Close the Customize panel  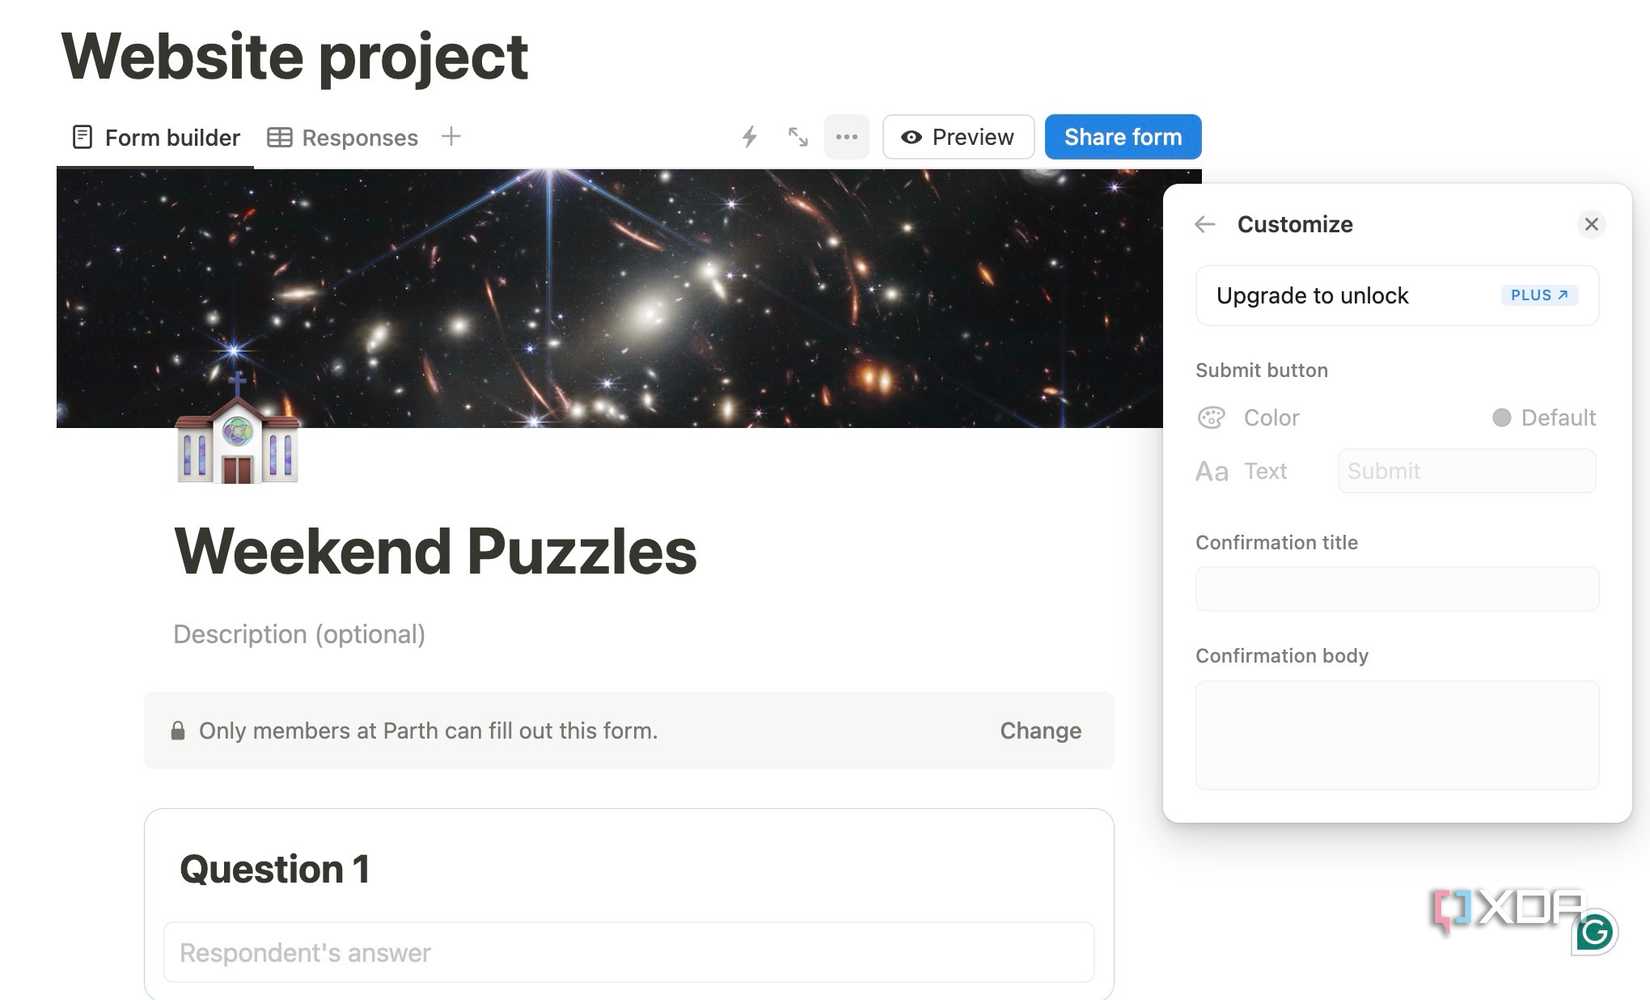click(1591, 224)
